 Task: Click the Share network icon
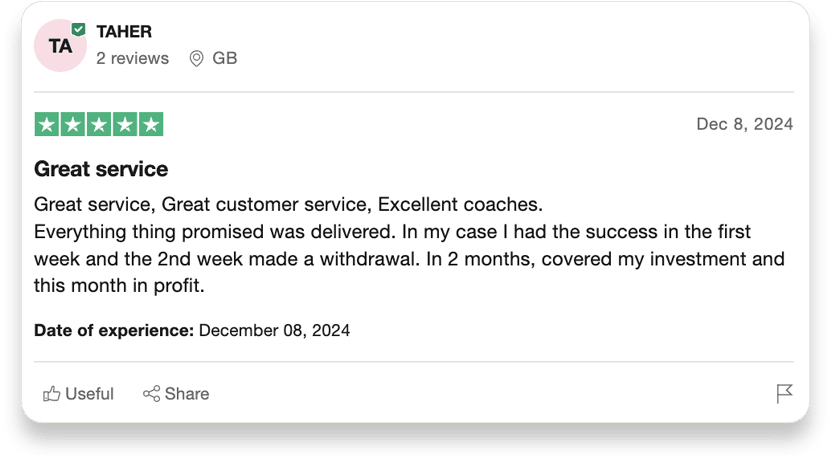tap(151, 393)
